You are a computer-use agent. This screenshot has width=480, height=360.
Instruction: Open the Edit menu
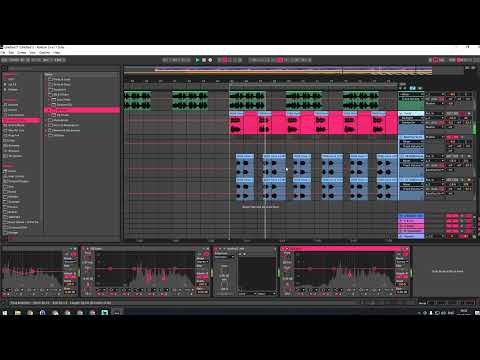(x=11, y=53)
